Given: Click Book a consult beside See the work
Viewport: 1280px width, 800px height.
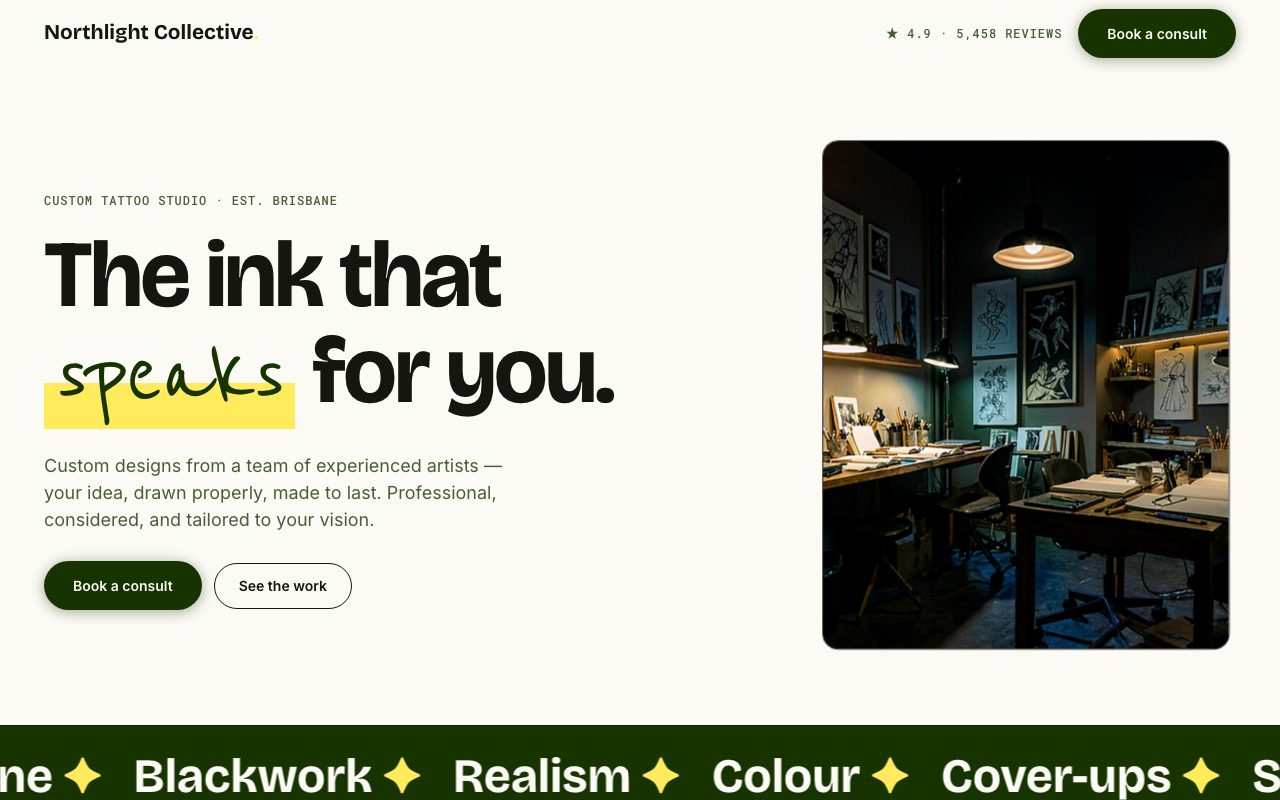Looking at the screenshot, I should (x=123, y=586).
